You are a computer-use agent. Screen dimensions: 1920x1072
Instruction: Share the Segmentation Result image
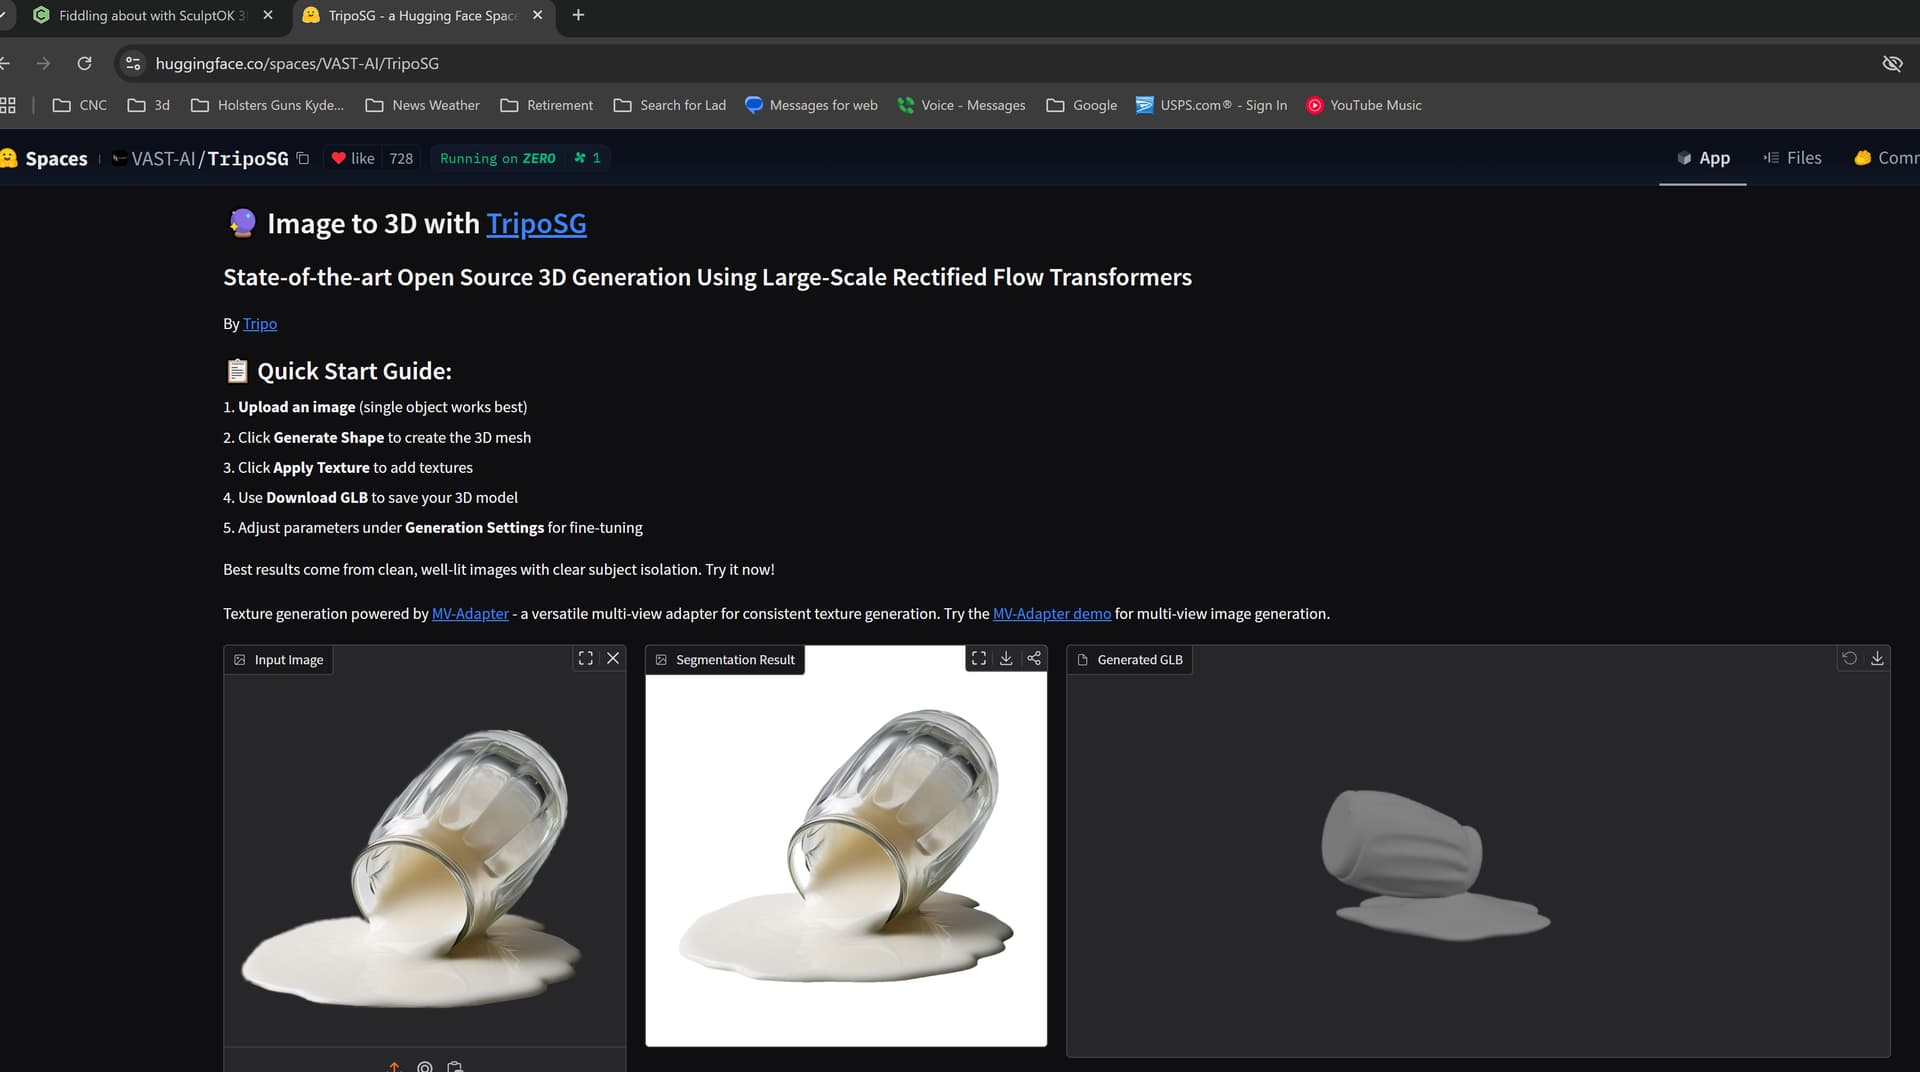[1034, 658]
